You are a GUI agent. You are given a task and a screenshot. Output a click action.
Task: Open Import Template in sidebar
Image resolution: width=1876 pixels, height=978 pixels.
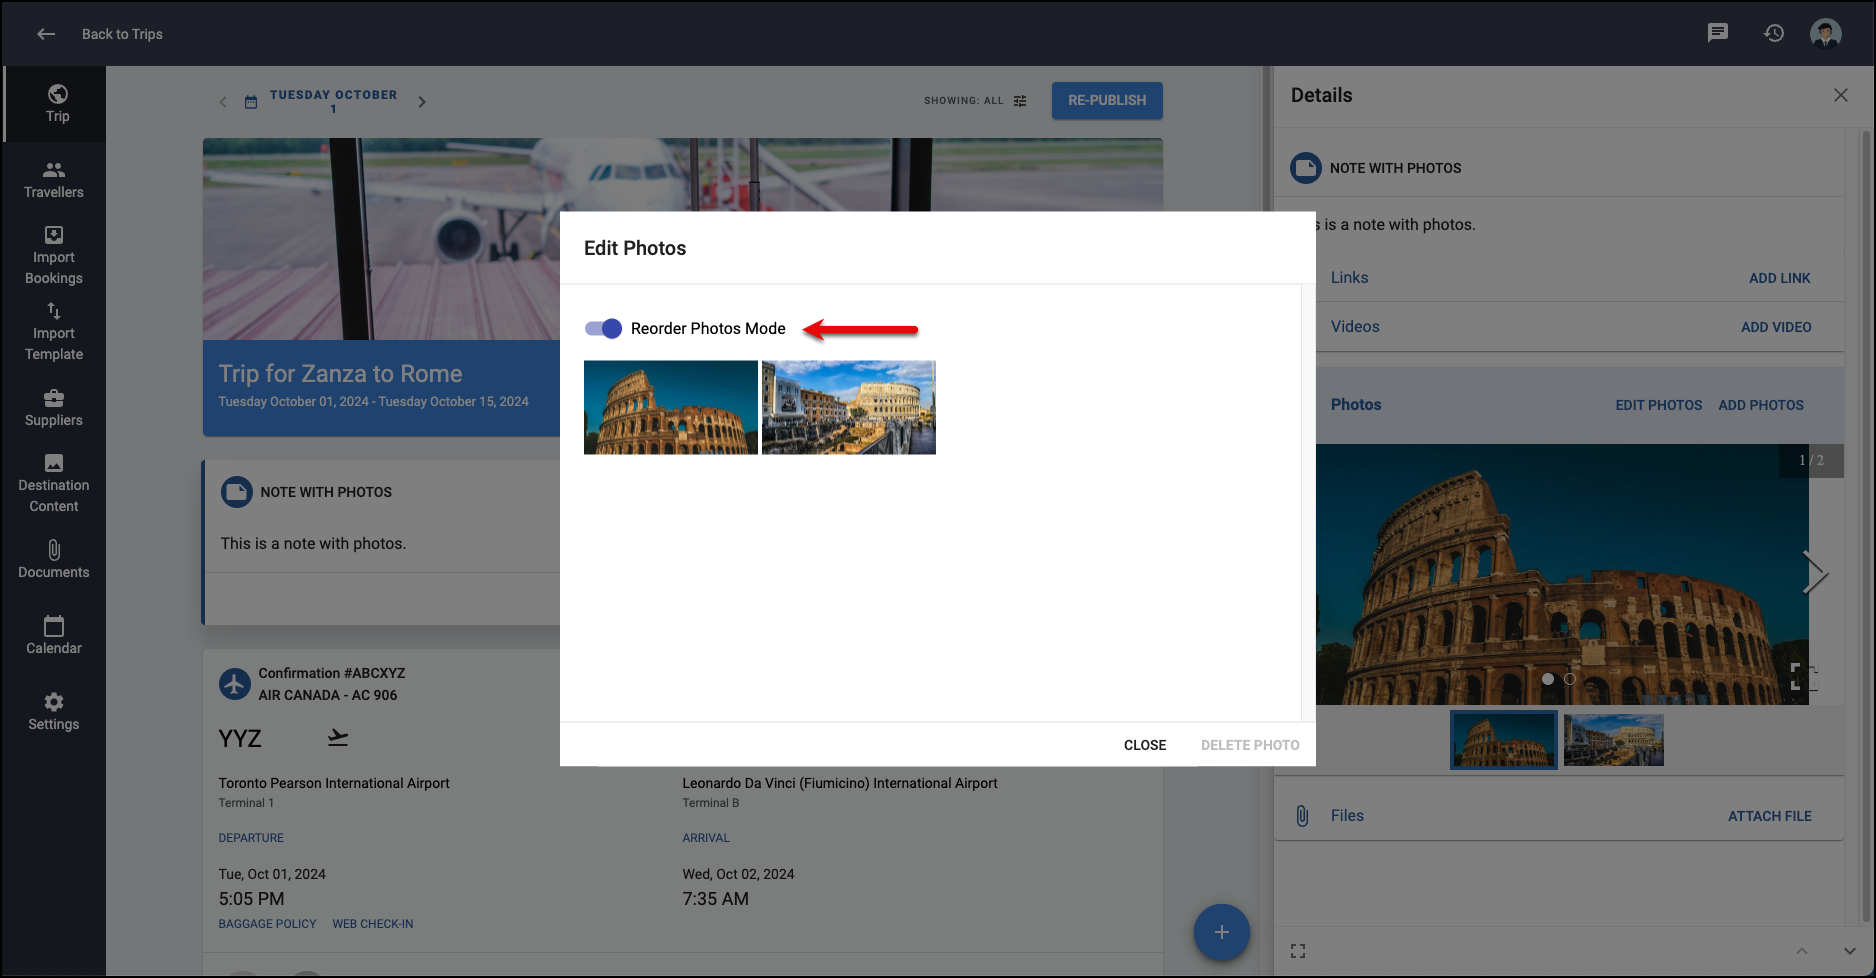54,332
